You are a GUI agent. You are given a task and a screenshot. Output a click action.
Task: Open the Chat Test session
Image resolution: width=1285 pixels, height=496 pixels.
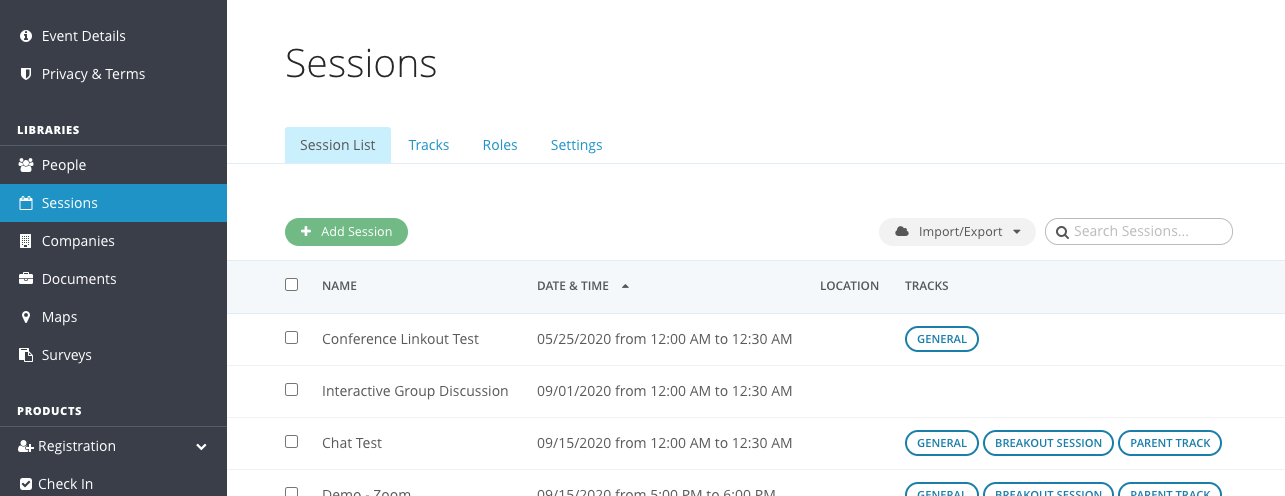click(352, 443)
